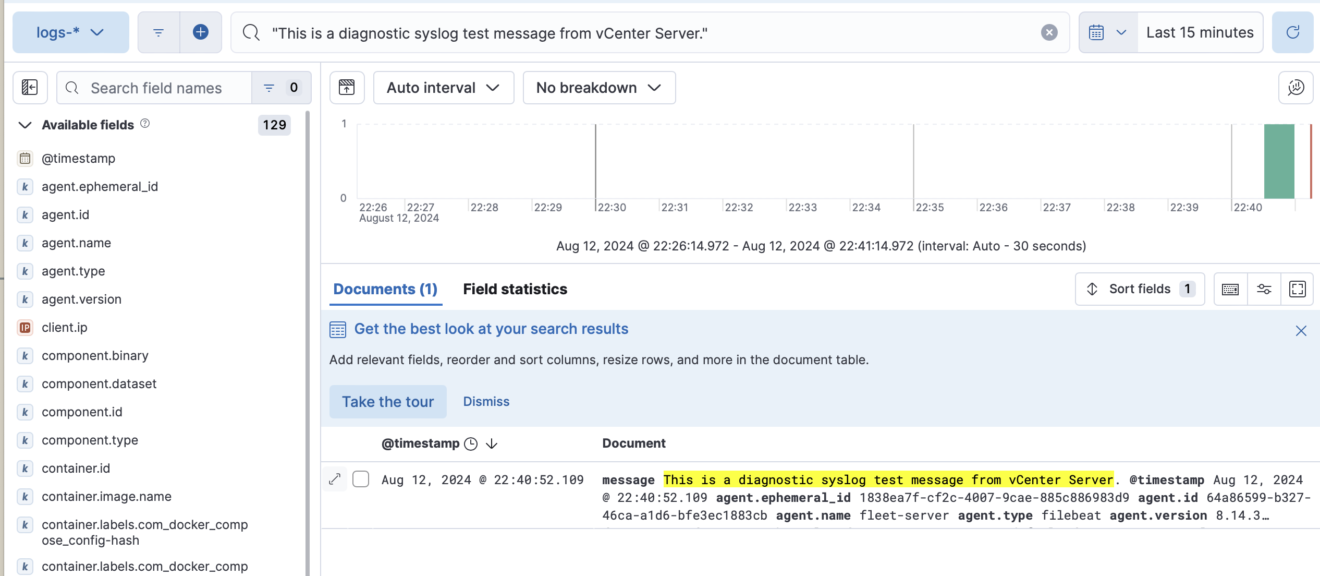
Task: Open display options for the document table
Action: point(1263,289)
